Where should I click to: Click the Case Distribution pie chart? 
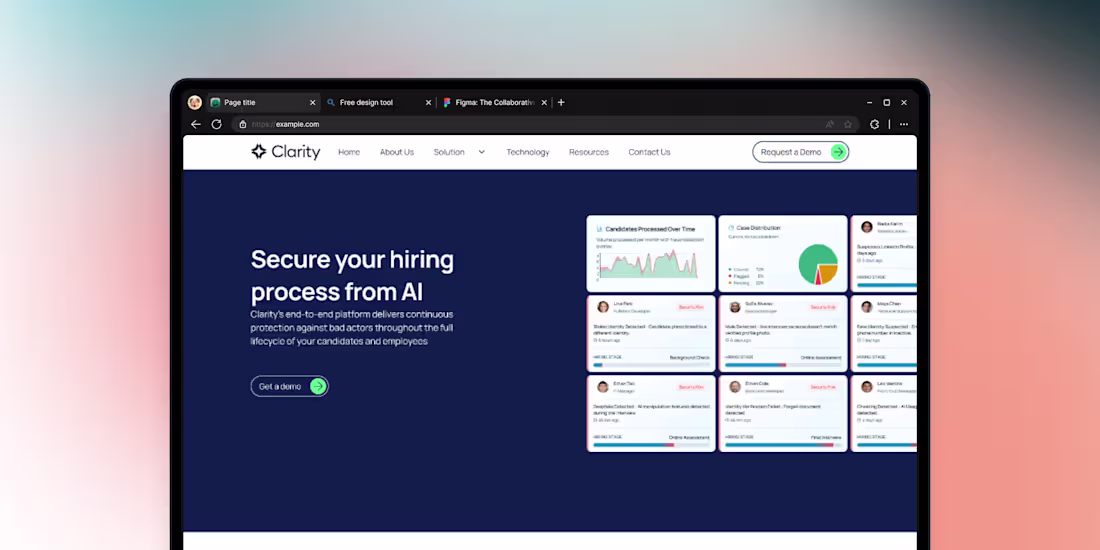pyautogui.click(x=818, y=264)
